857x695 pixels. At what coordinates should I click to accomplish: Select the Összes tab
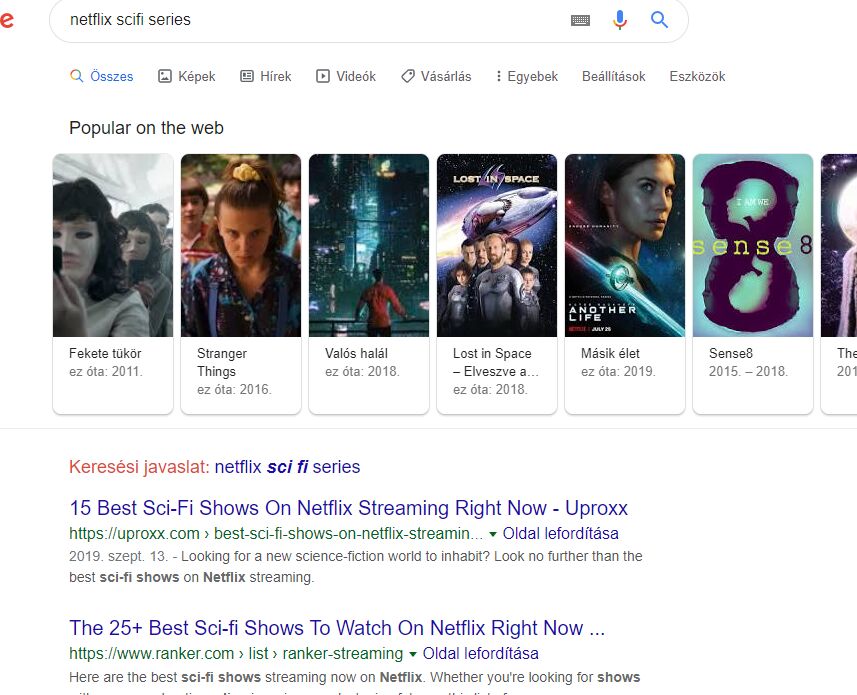click(x=102, y=76)
